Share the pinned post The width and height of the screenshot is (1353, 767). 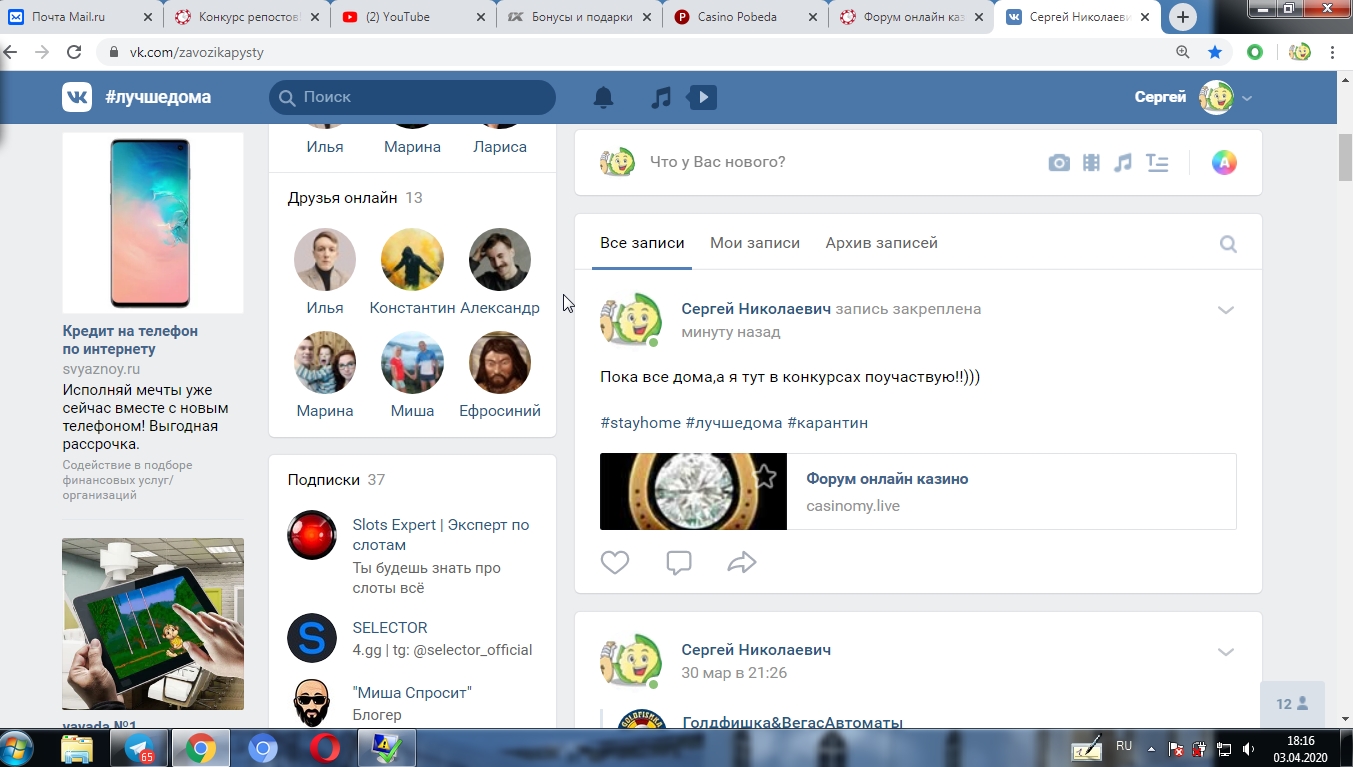742,563
